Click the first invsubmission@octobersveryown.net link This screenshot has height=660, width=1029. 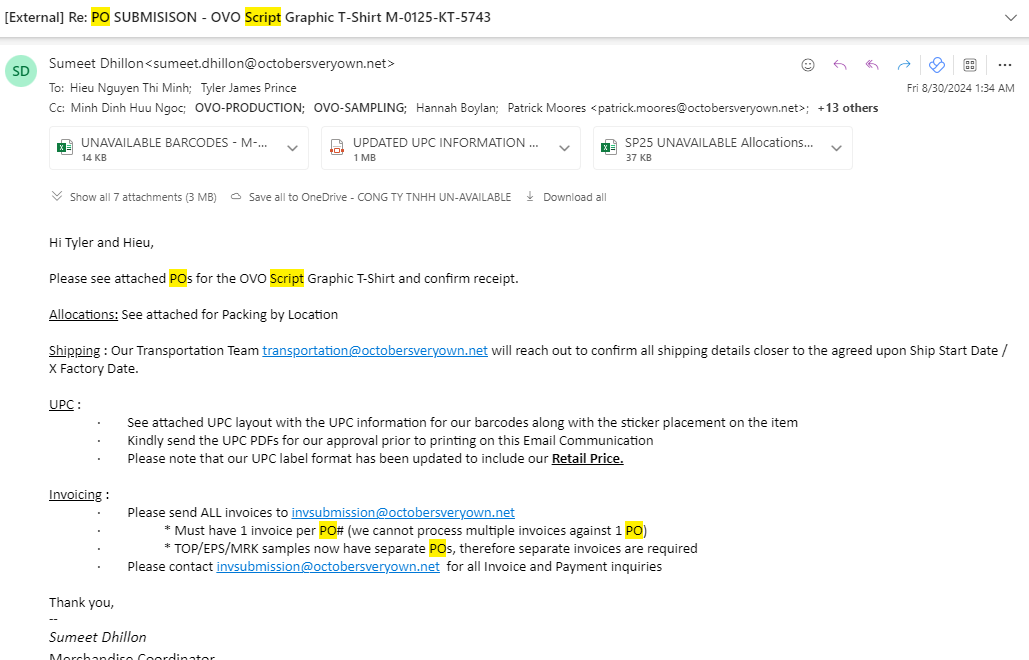[403, 512]
